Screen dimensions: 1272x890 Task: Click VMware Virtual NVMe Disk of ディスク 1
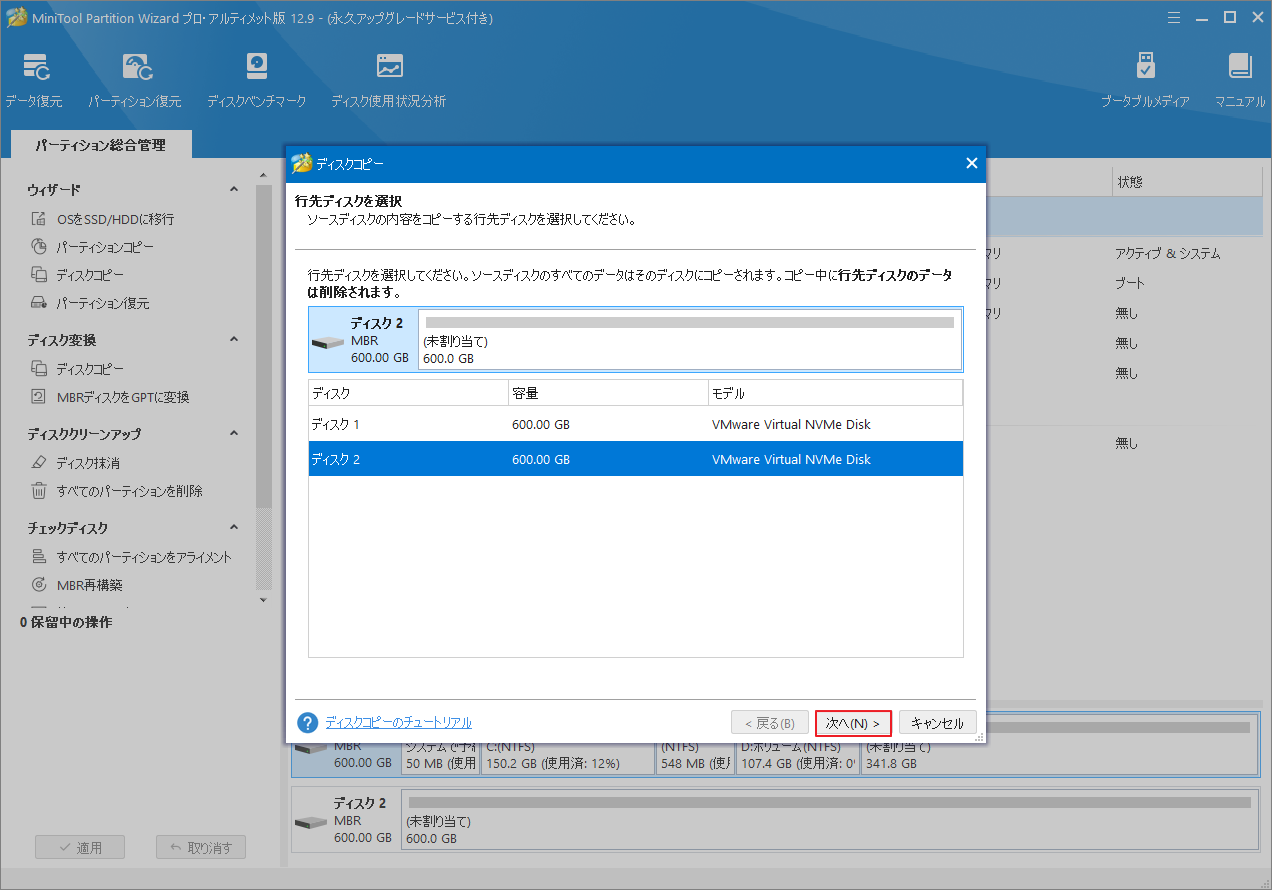(x=791, y=424)
